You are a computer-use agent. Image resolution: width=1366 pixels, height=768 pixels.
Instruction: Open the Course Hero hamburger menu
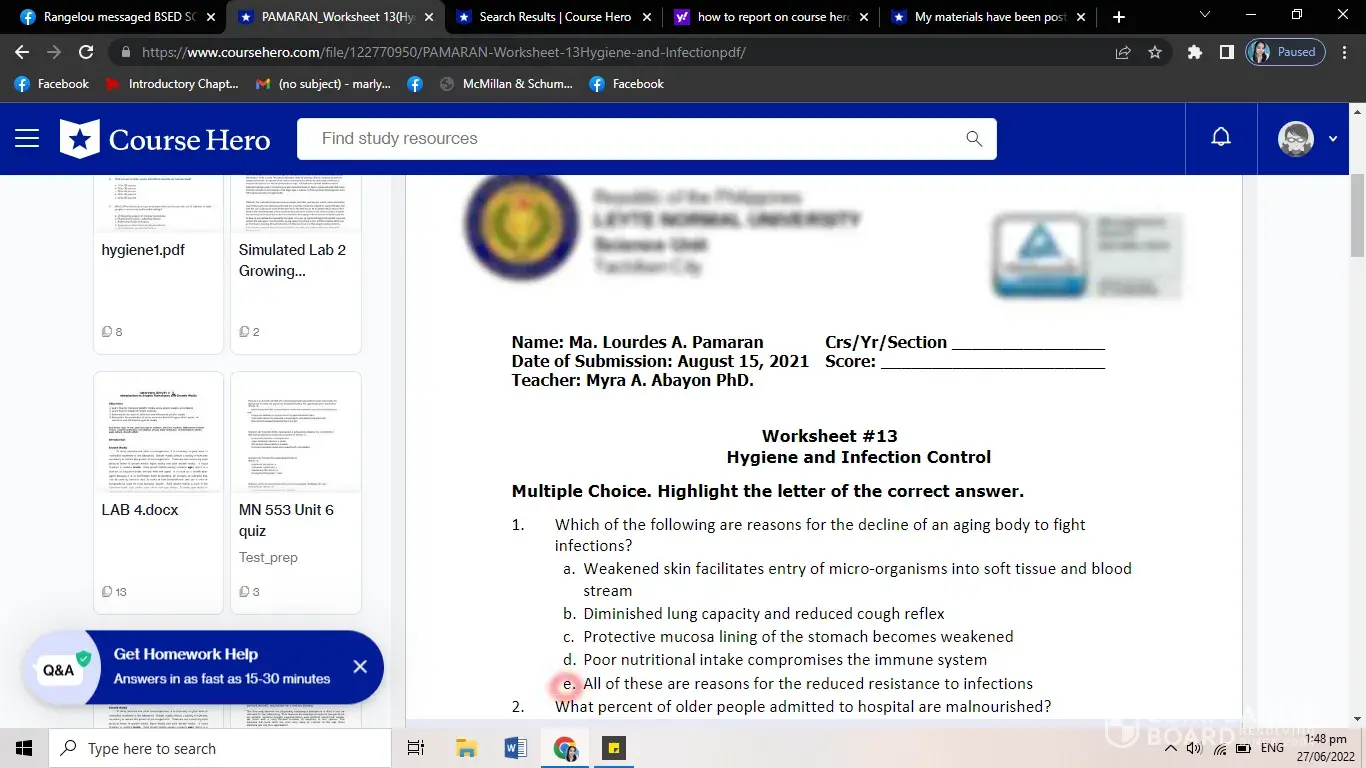tap(27, 139)
